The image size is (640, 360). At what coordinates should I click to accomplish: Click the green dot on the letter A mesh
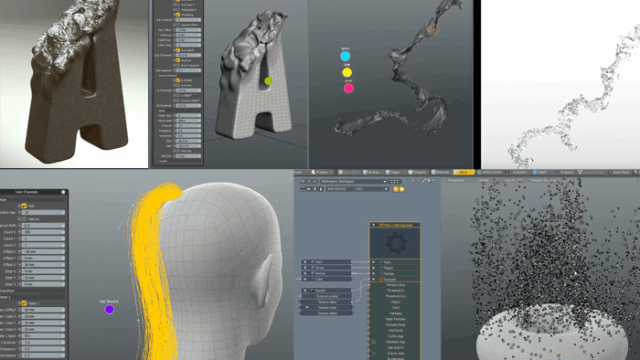268,81
